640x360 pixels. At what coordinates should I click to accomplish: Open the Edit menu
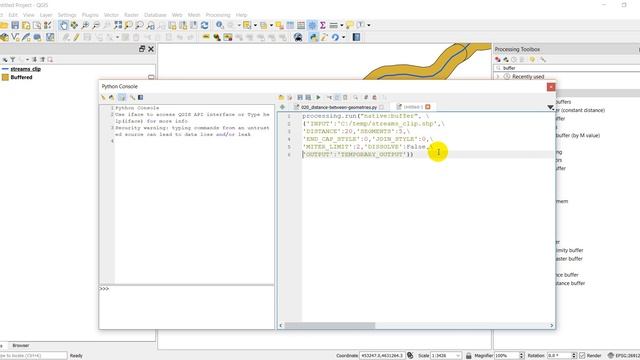tap(13, 15)
